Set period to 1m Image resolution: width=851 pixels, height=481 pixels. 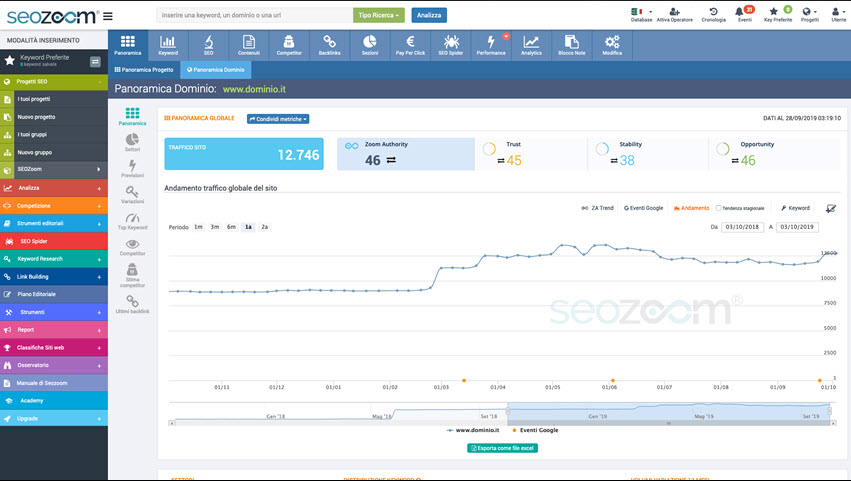[x=199, y=227]
